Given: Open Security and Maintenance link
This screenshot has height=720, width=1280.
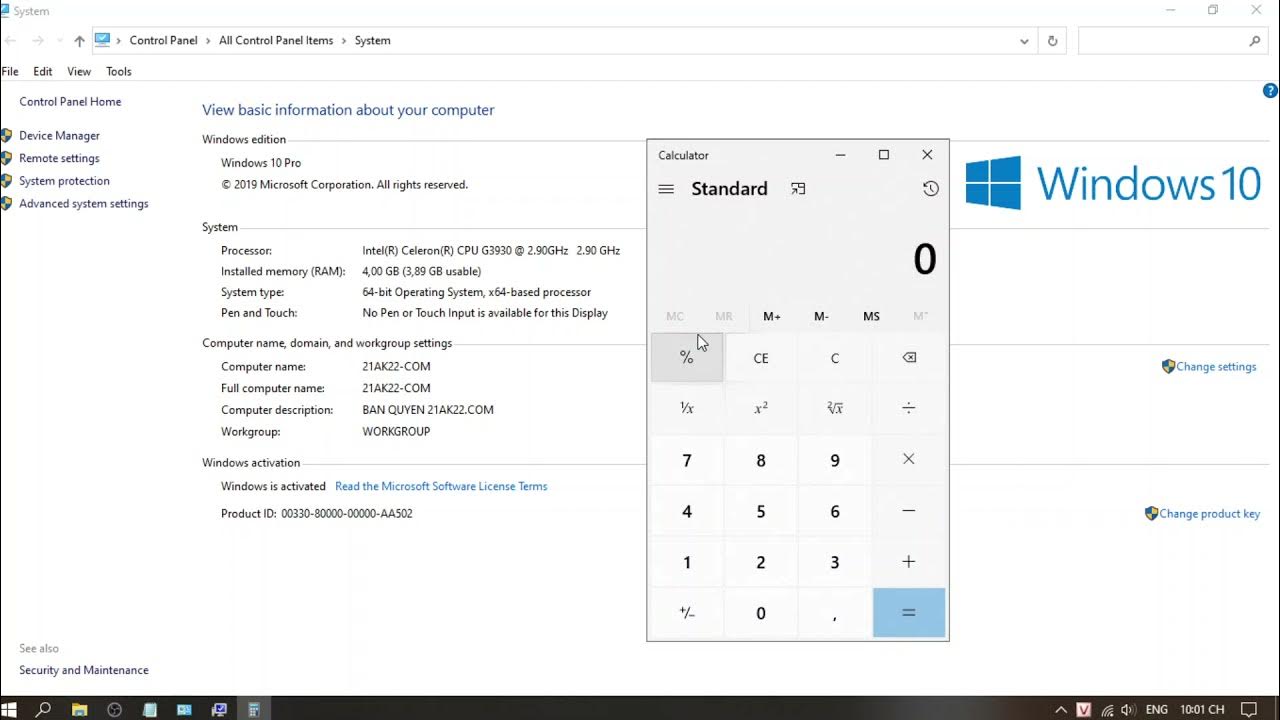Looking at the screenshot, I should (x=84, y=670).
